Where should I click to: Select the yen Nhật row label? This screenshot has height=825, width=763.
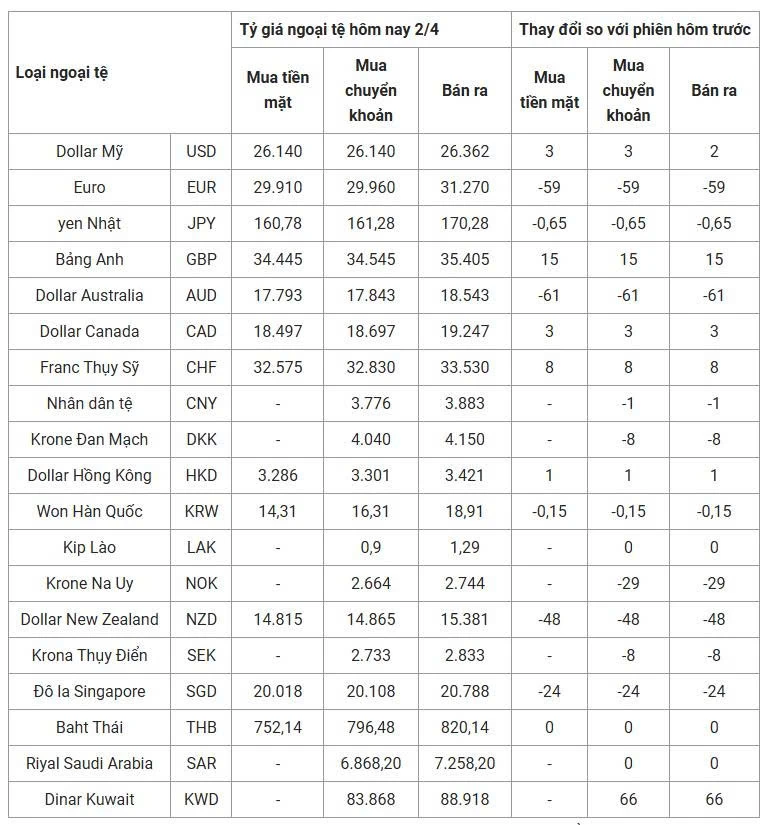pos(90,223)
